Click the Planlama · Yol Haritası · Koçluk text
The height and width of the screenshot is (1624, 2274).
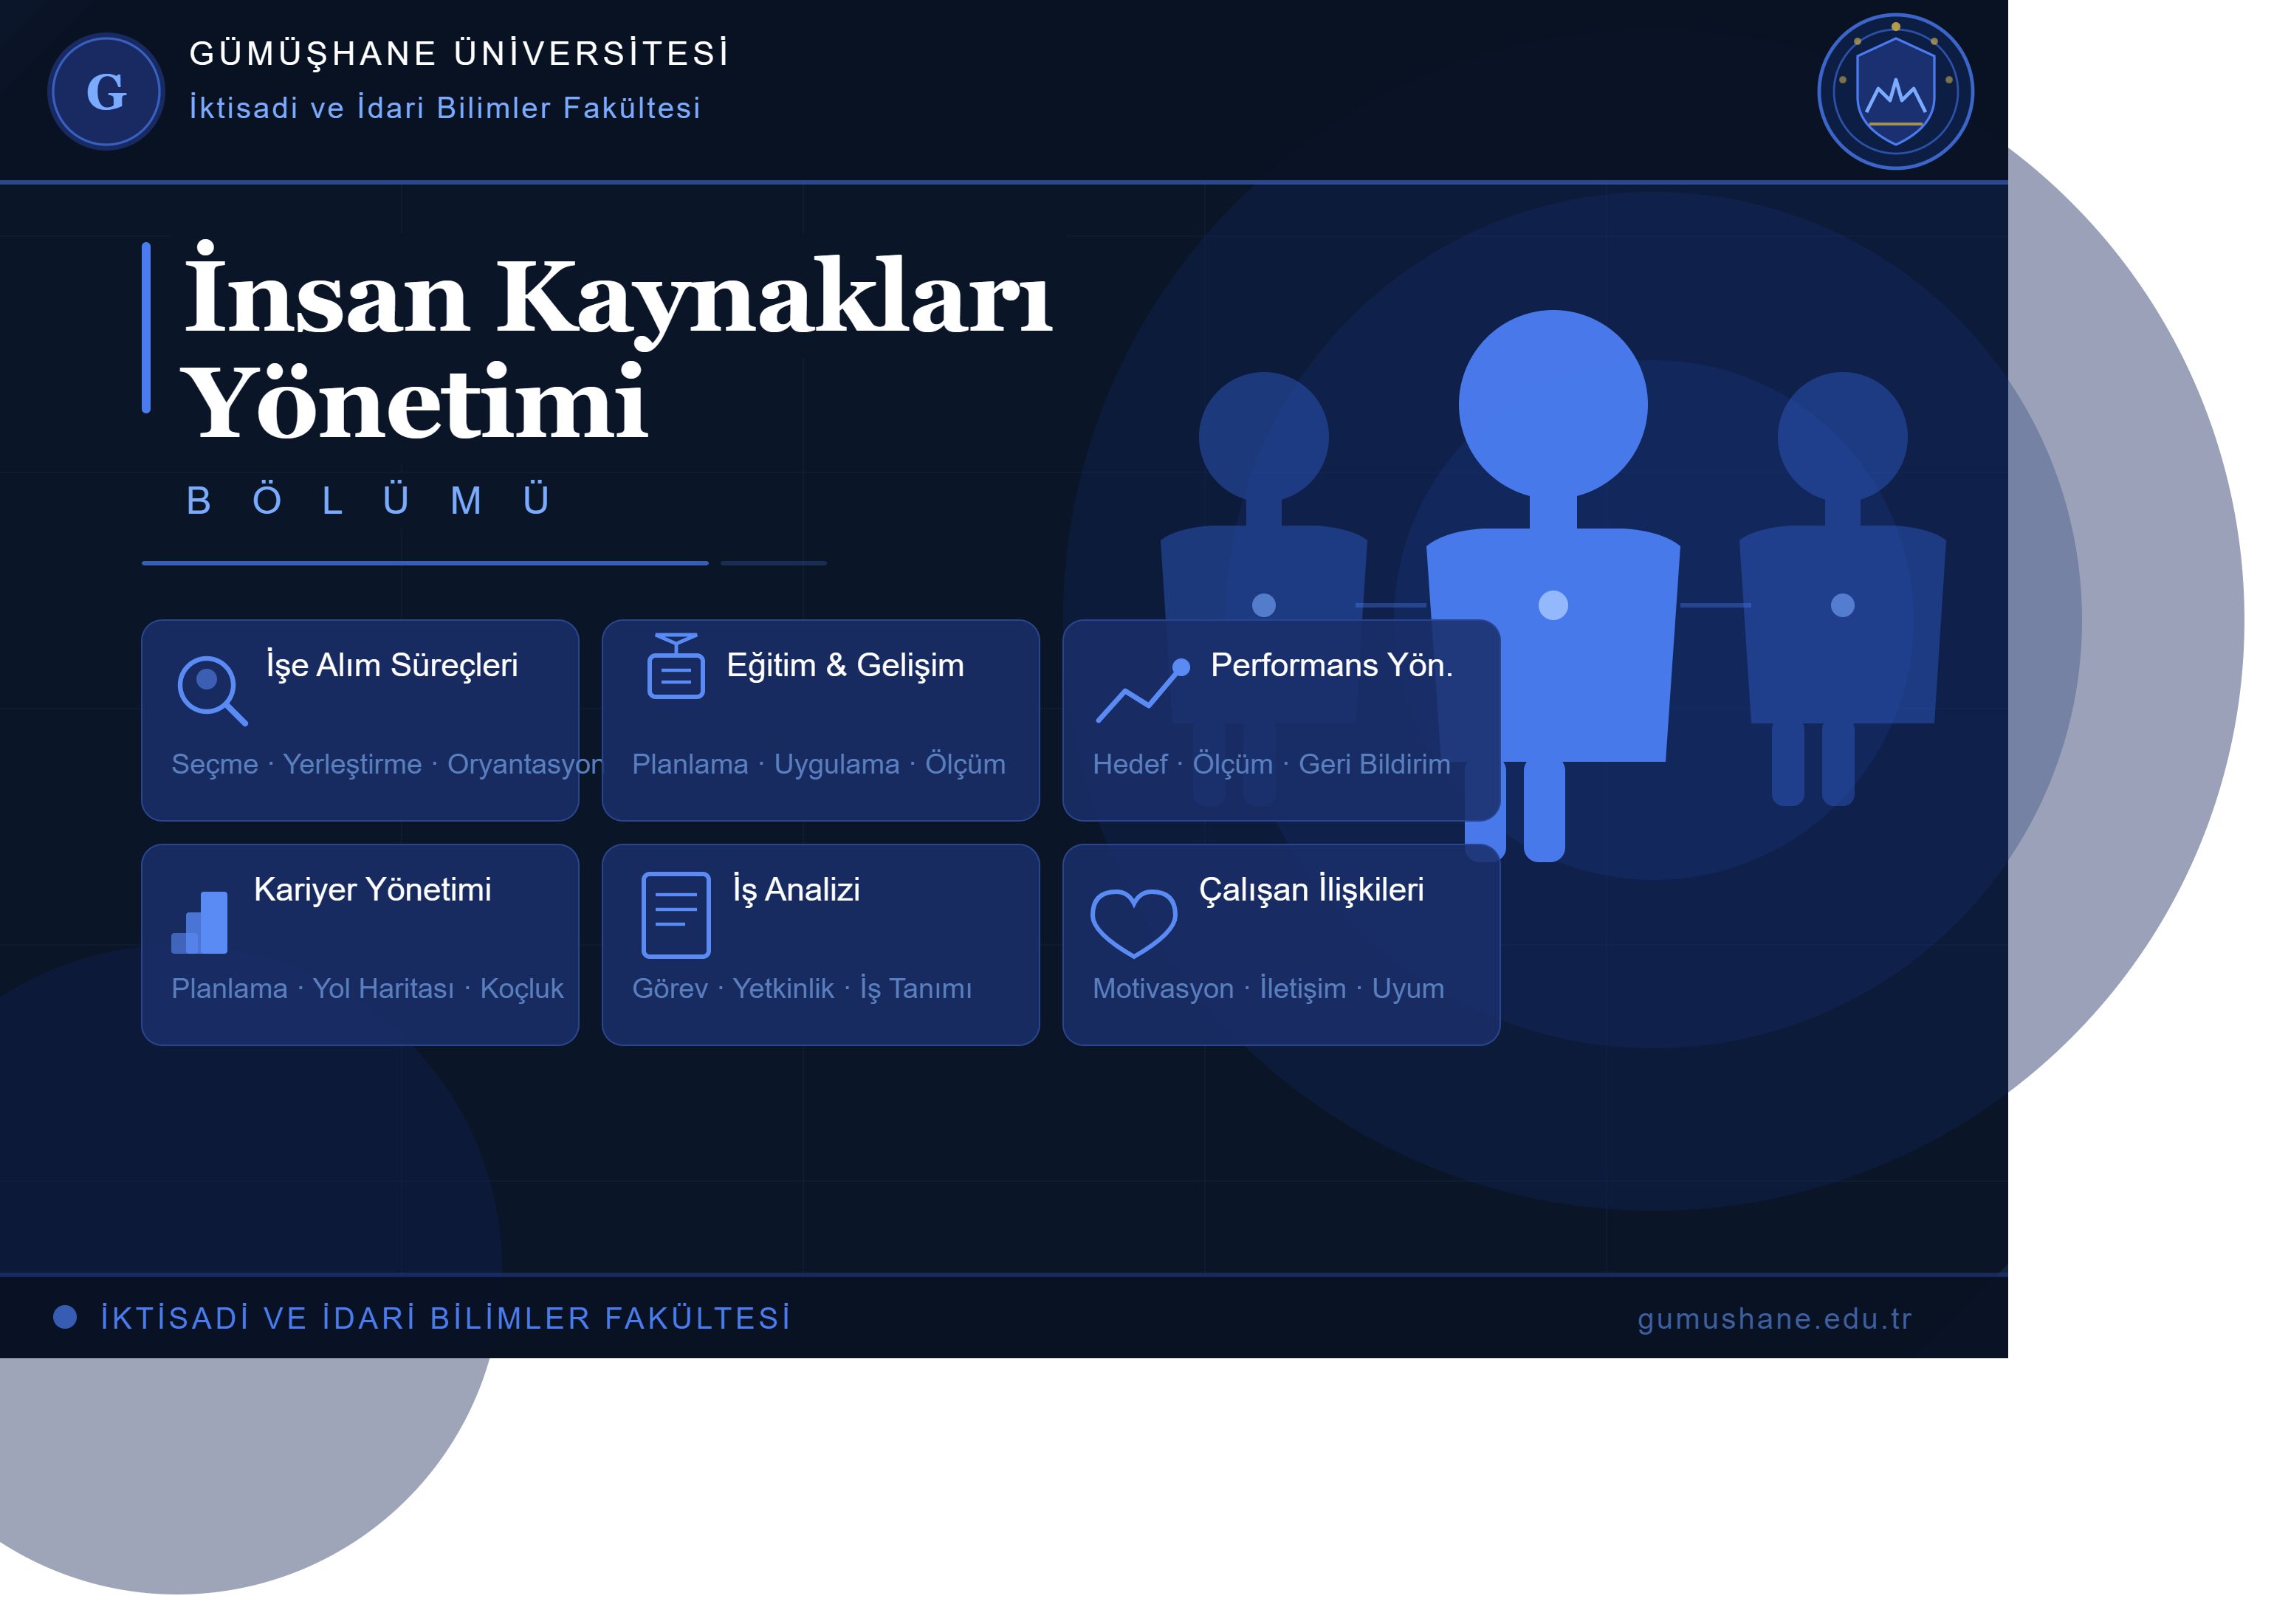pos(367,989)
